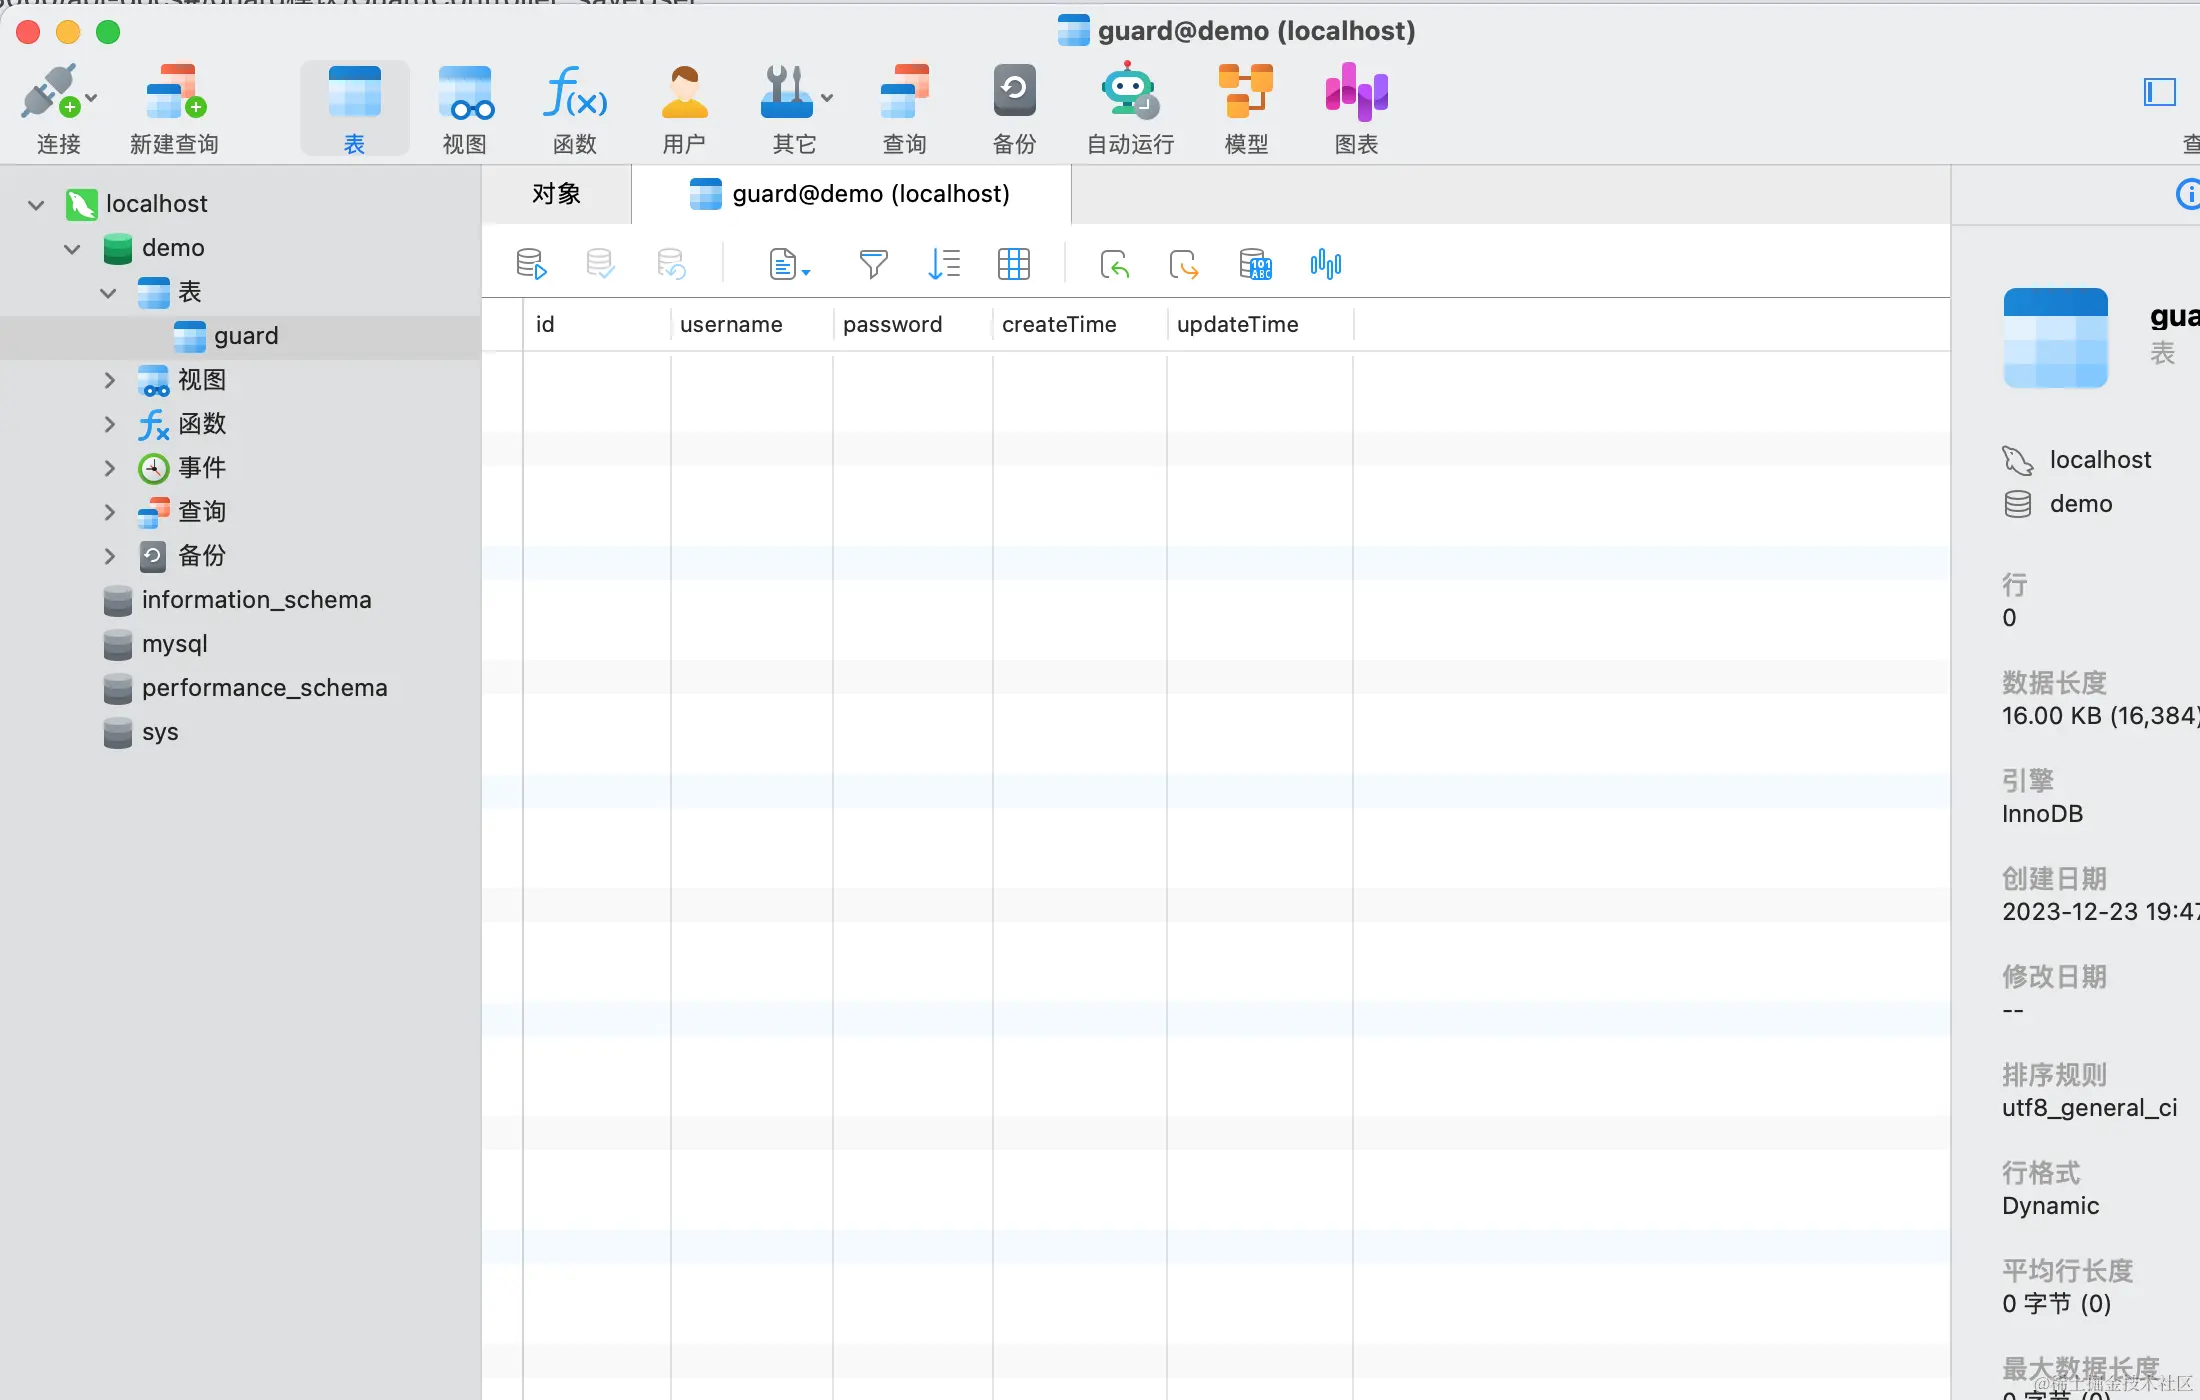Expand the Functions (函数) tree node

point(109,424)
